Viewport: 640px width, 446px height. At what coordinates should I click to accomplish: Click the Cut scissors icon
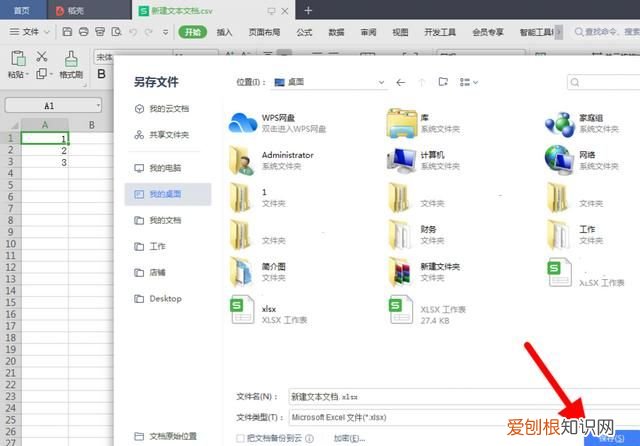[x=42, y=56]
